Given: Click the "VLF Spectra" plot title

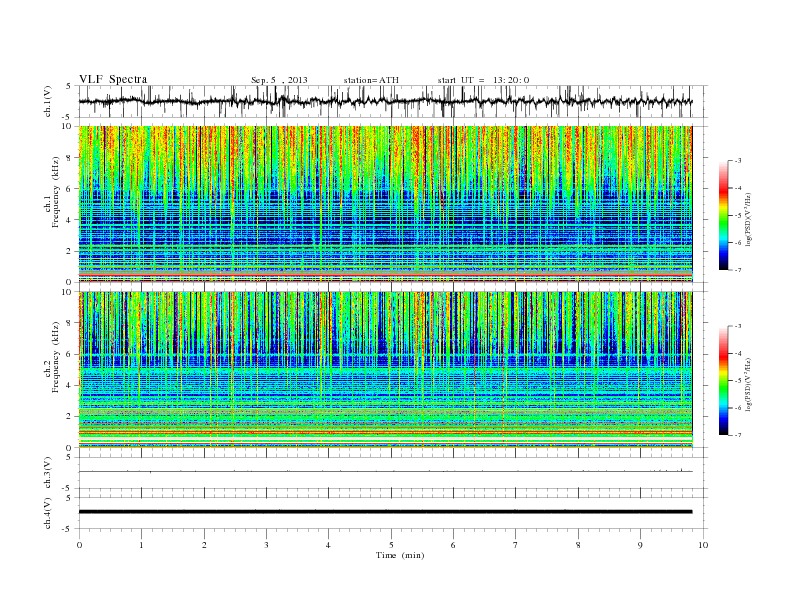Looking at the screenshot, I should click(113, 79).
